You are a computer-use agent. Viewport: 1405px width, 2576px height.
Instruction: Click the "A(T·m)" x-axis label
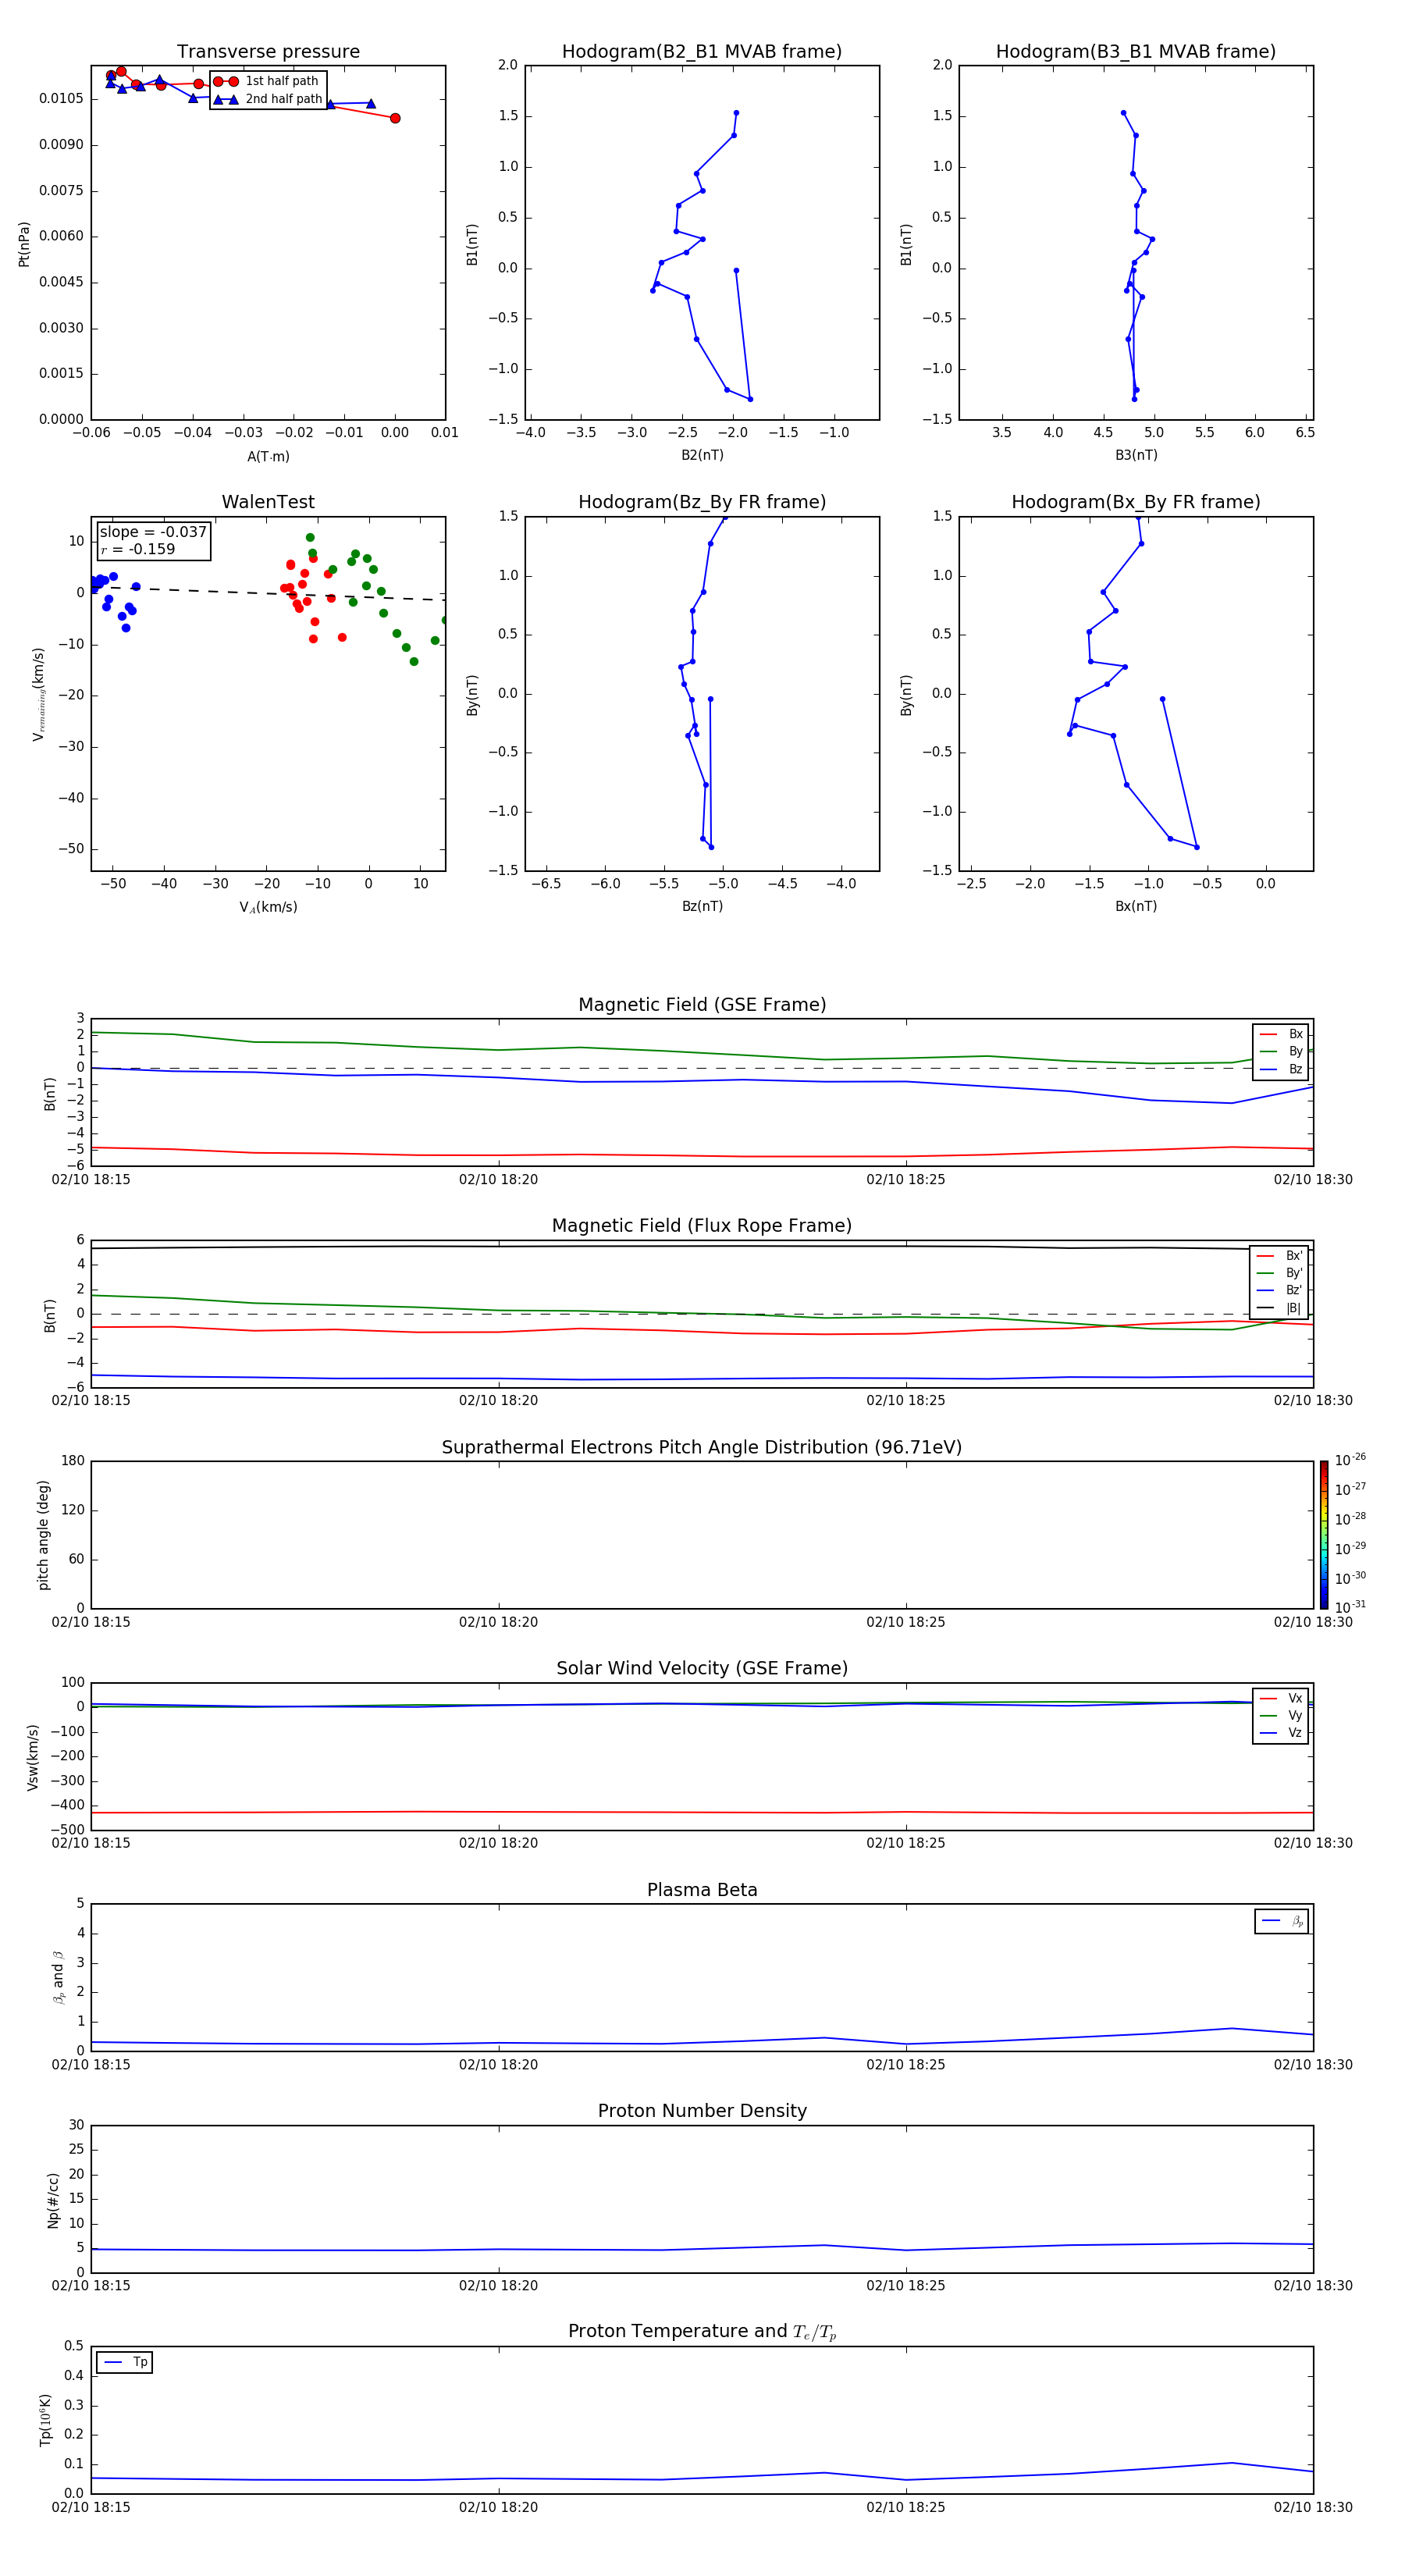pos(268,456)
